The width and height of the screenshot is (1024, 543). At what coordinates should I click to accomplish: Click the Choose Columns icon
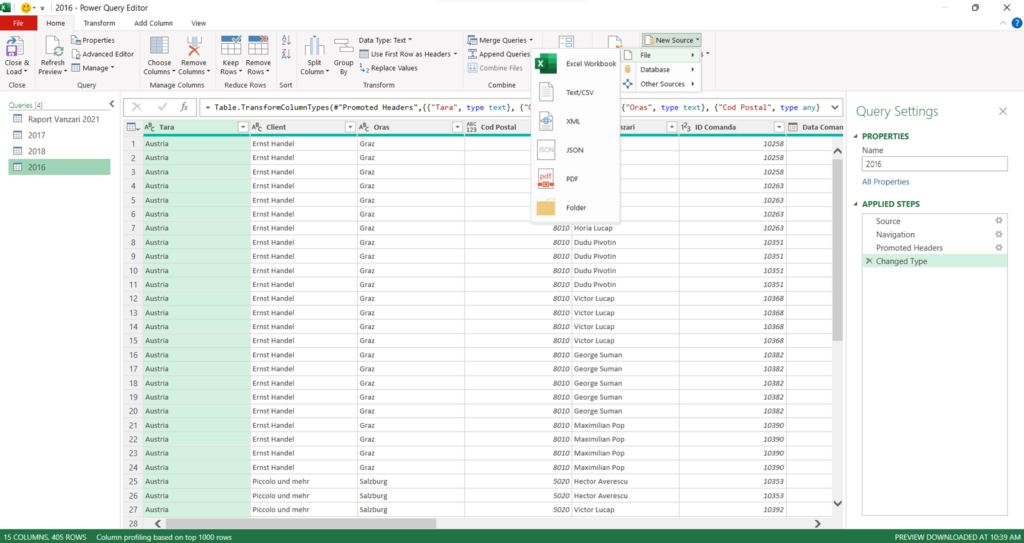tap(159, 46)
